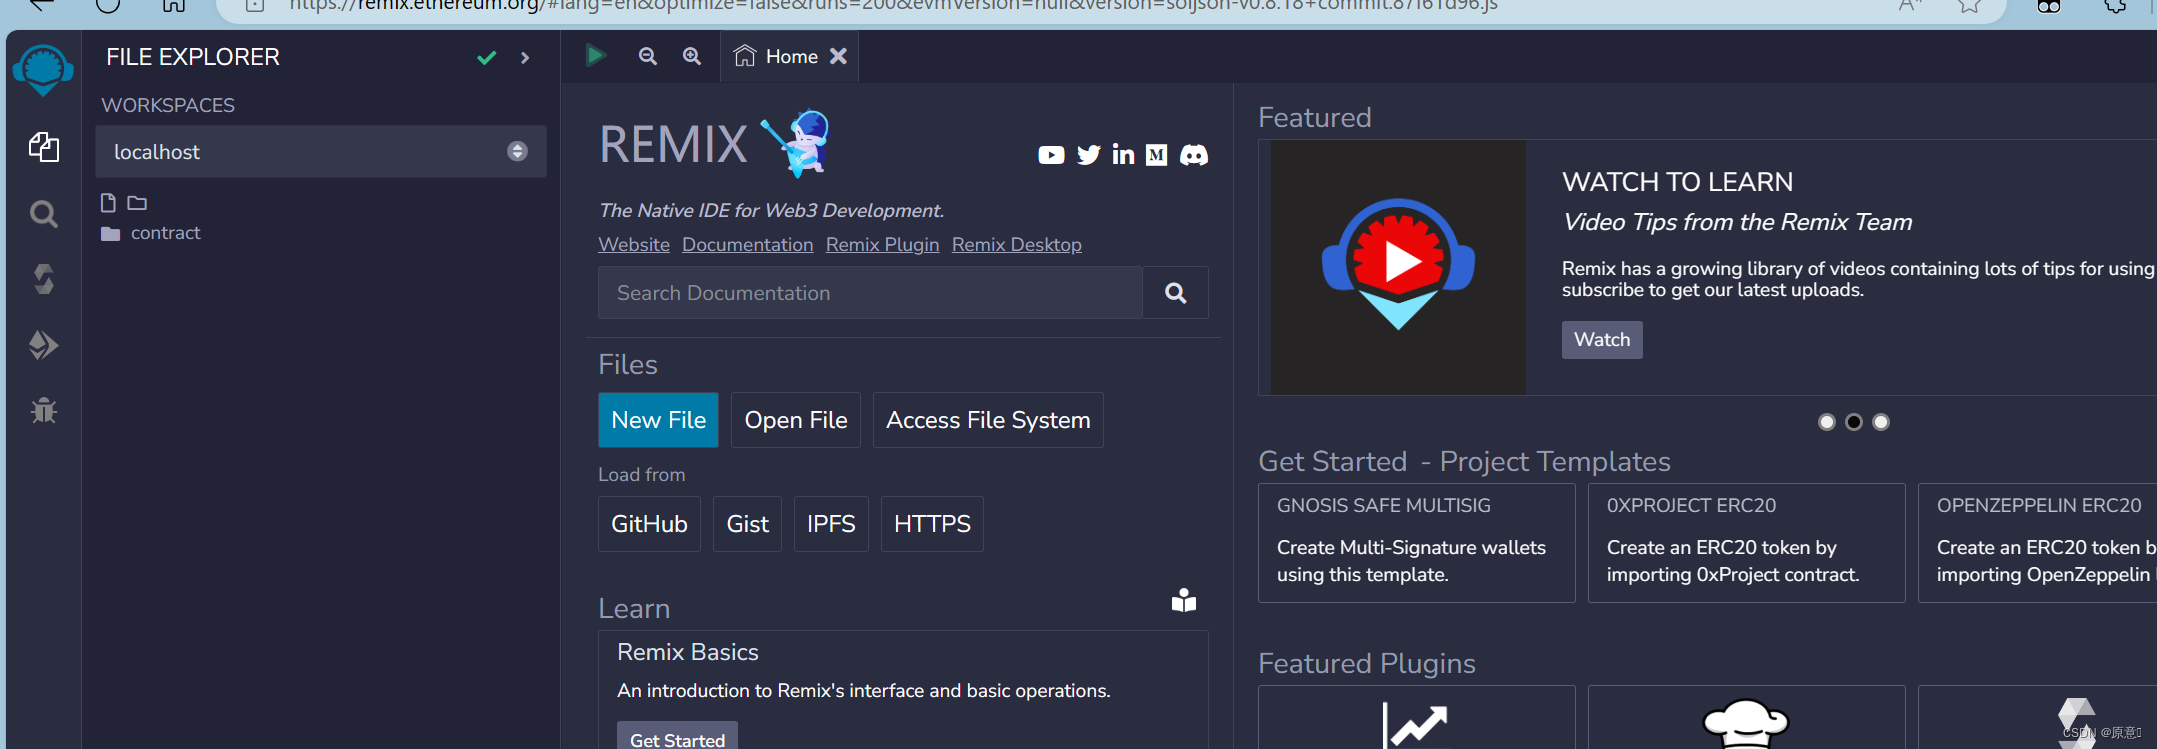Expand File Explorer header chevron
Viewport: 2157px width, 749px height.
coord(525,58)
